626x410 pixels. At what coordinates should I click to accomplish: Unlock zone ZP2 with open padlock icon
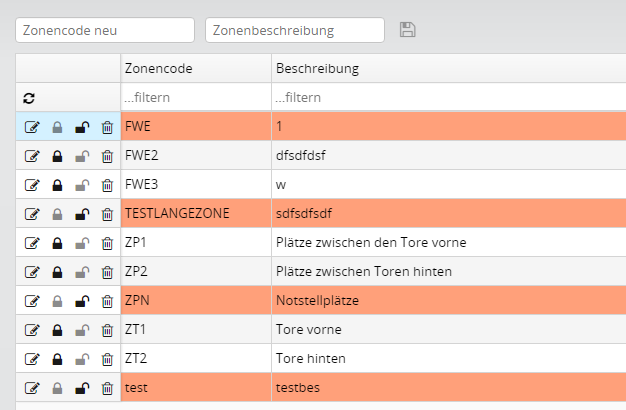tap(82, 272)
